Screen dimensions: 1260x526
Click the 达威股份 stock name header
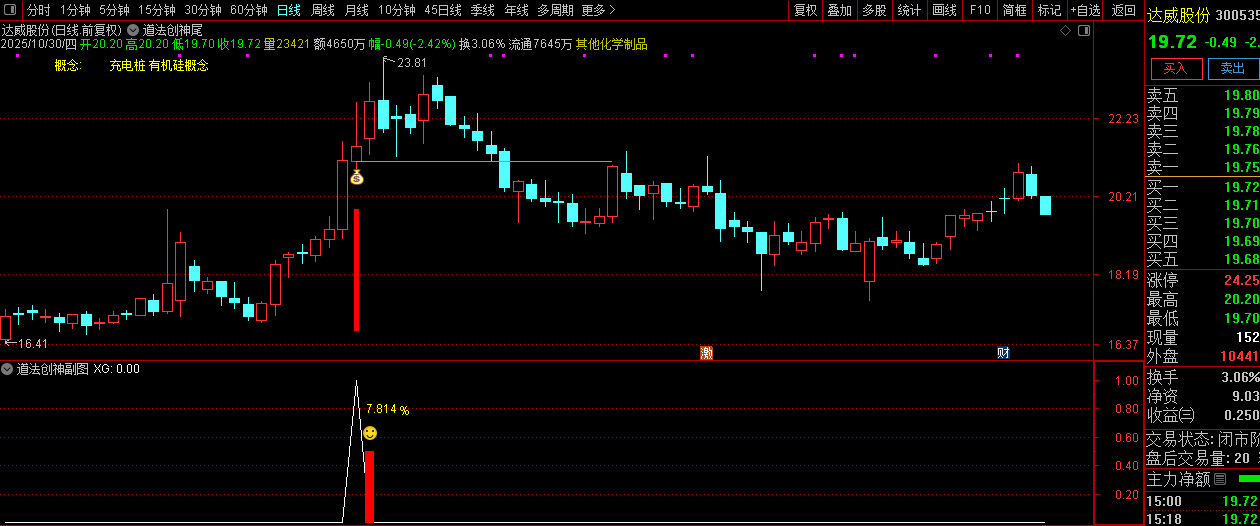pyautogui.click(x=1178, y=15)
